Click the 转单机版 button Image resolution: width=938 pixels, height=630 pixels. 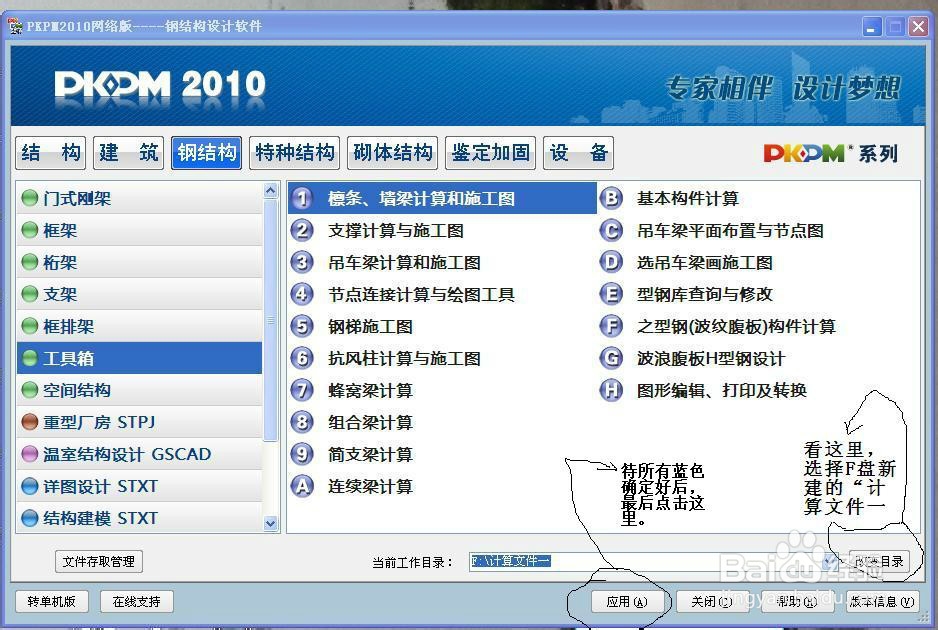click(51, 601)
